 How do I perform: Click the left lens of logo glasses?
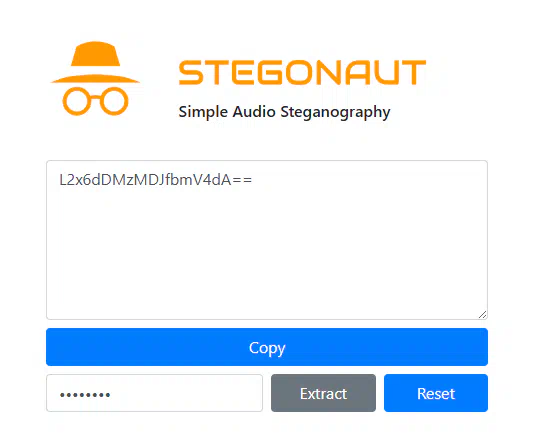(77, 101)
